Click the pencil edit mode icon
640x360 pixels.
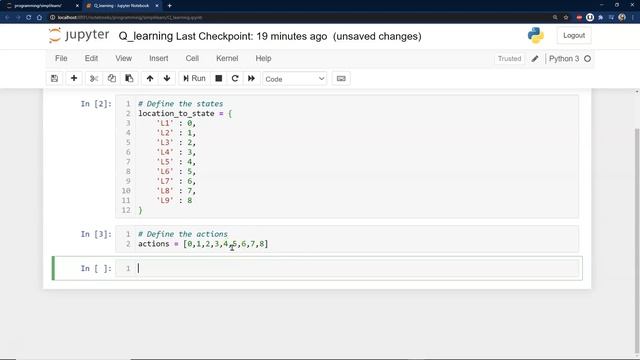[x=535, y=59]
